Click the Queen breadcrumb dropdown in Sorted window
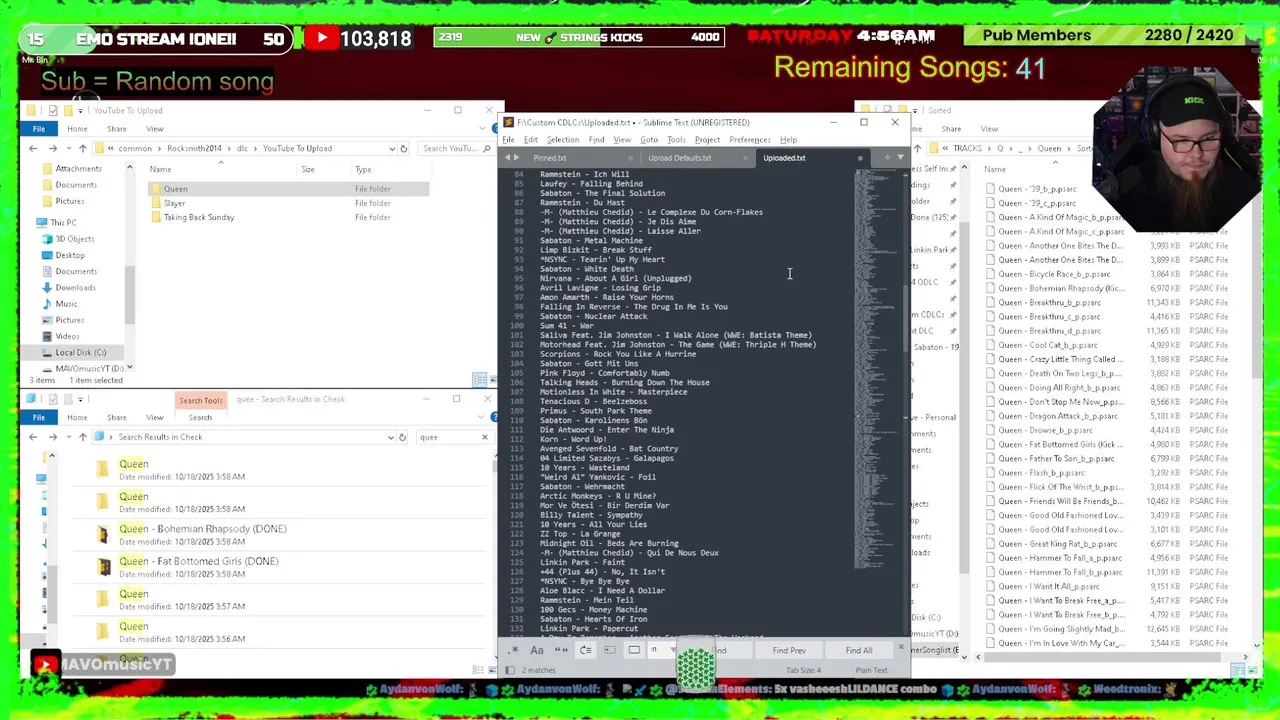1280x720 pixels. 1067,148
